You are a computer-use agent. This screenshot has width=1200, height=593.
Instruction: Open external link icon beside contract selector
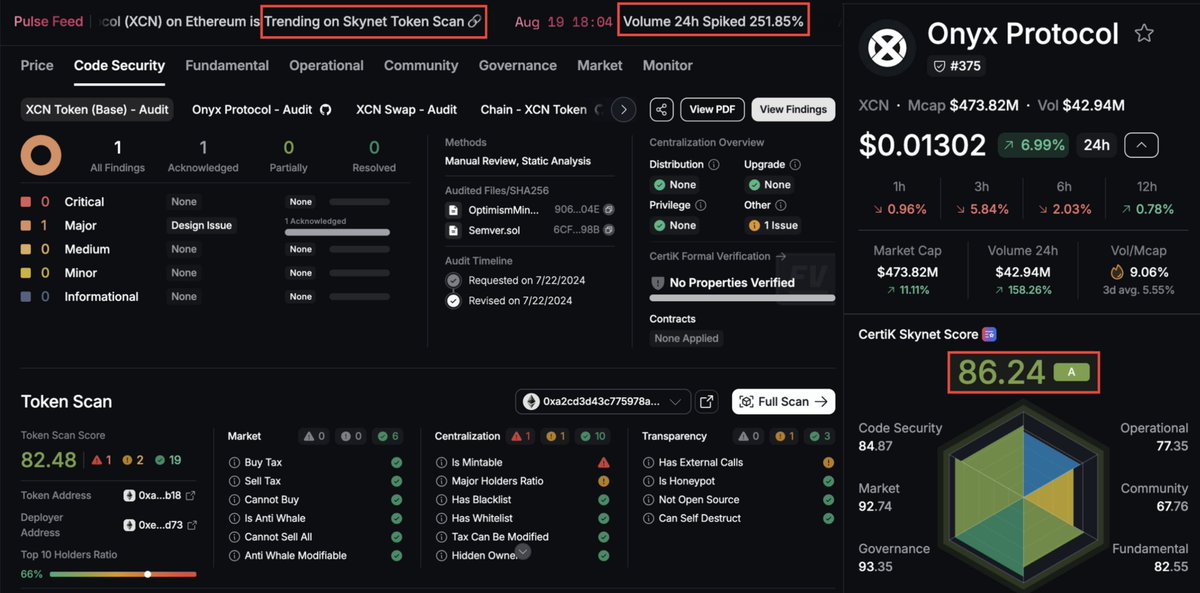[707, 401]
